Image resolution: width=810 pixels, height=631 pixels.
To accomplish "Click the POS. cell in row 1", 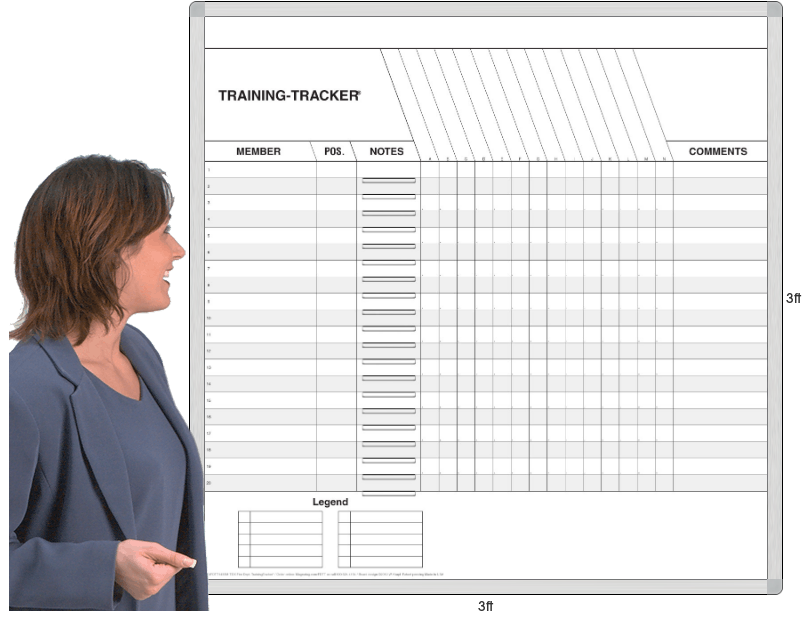I will click(334, 170).
